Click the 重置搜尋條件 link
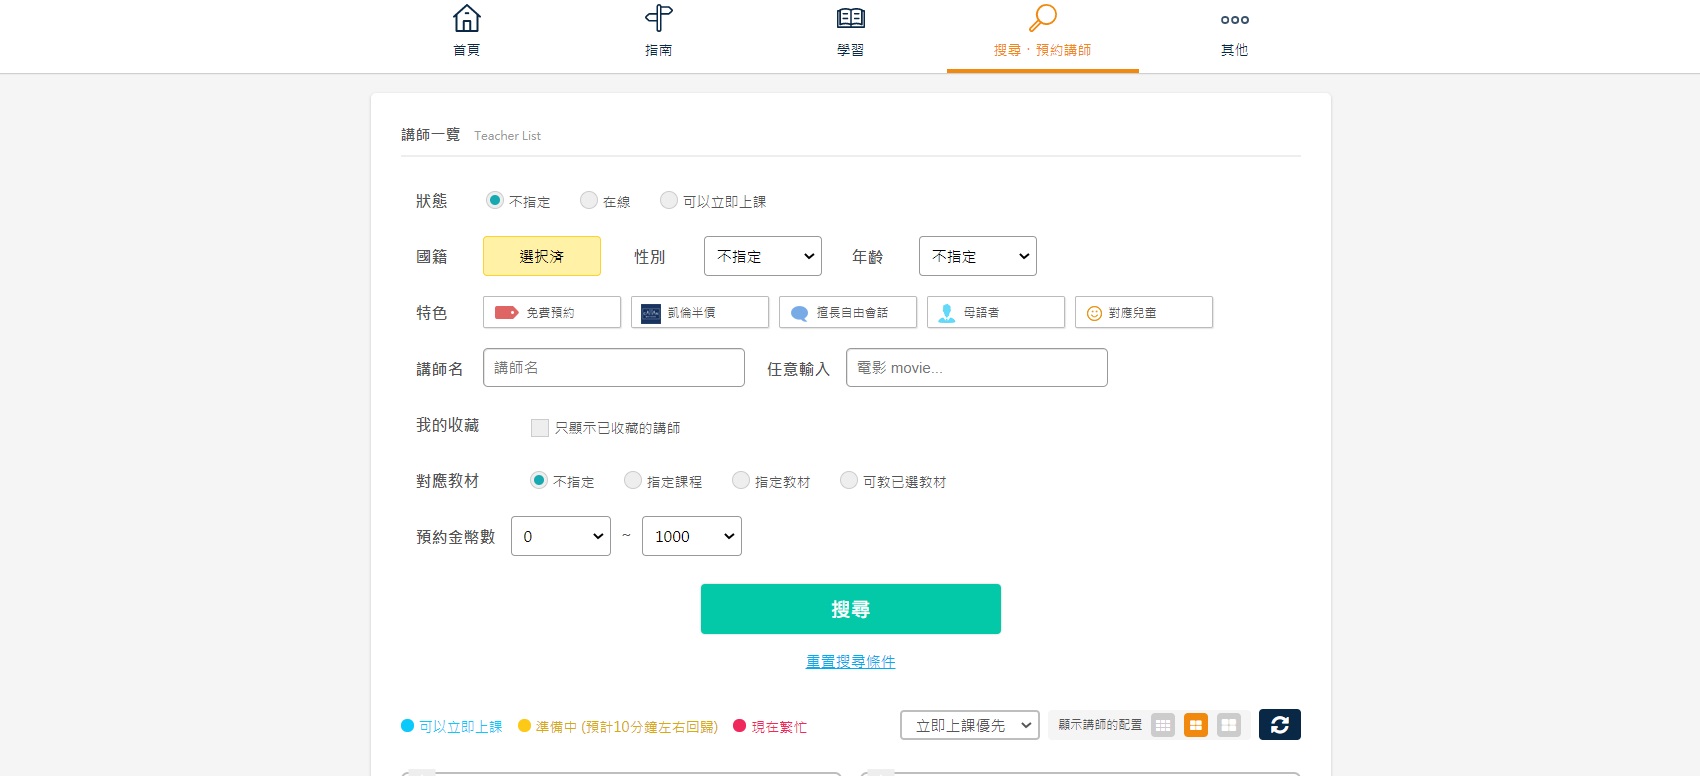Image resolution: width=1700 pixels, height=776 pixels. (851, 662)
